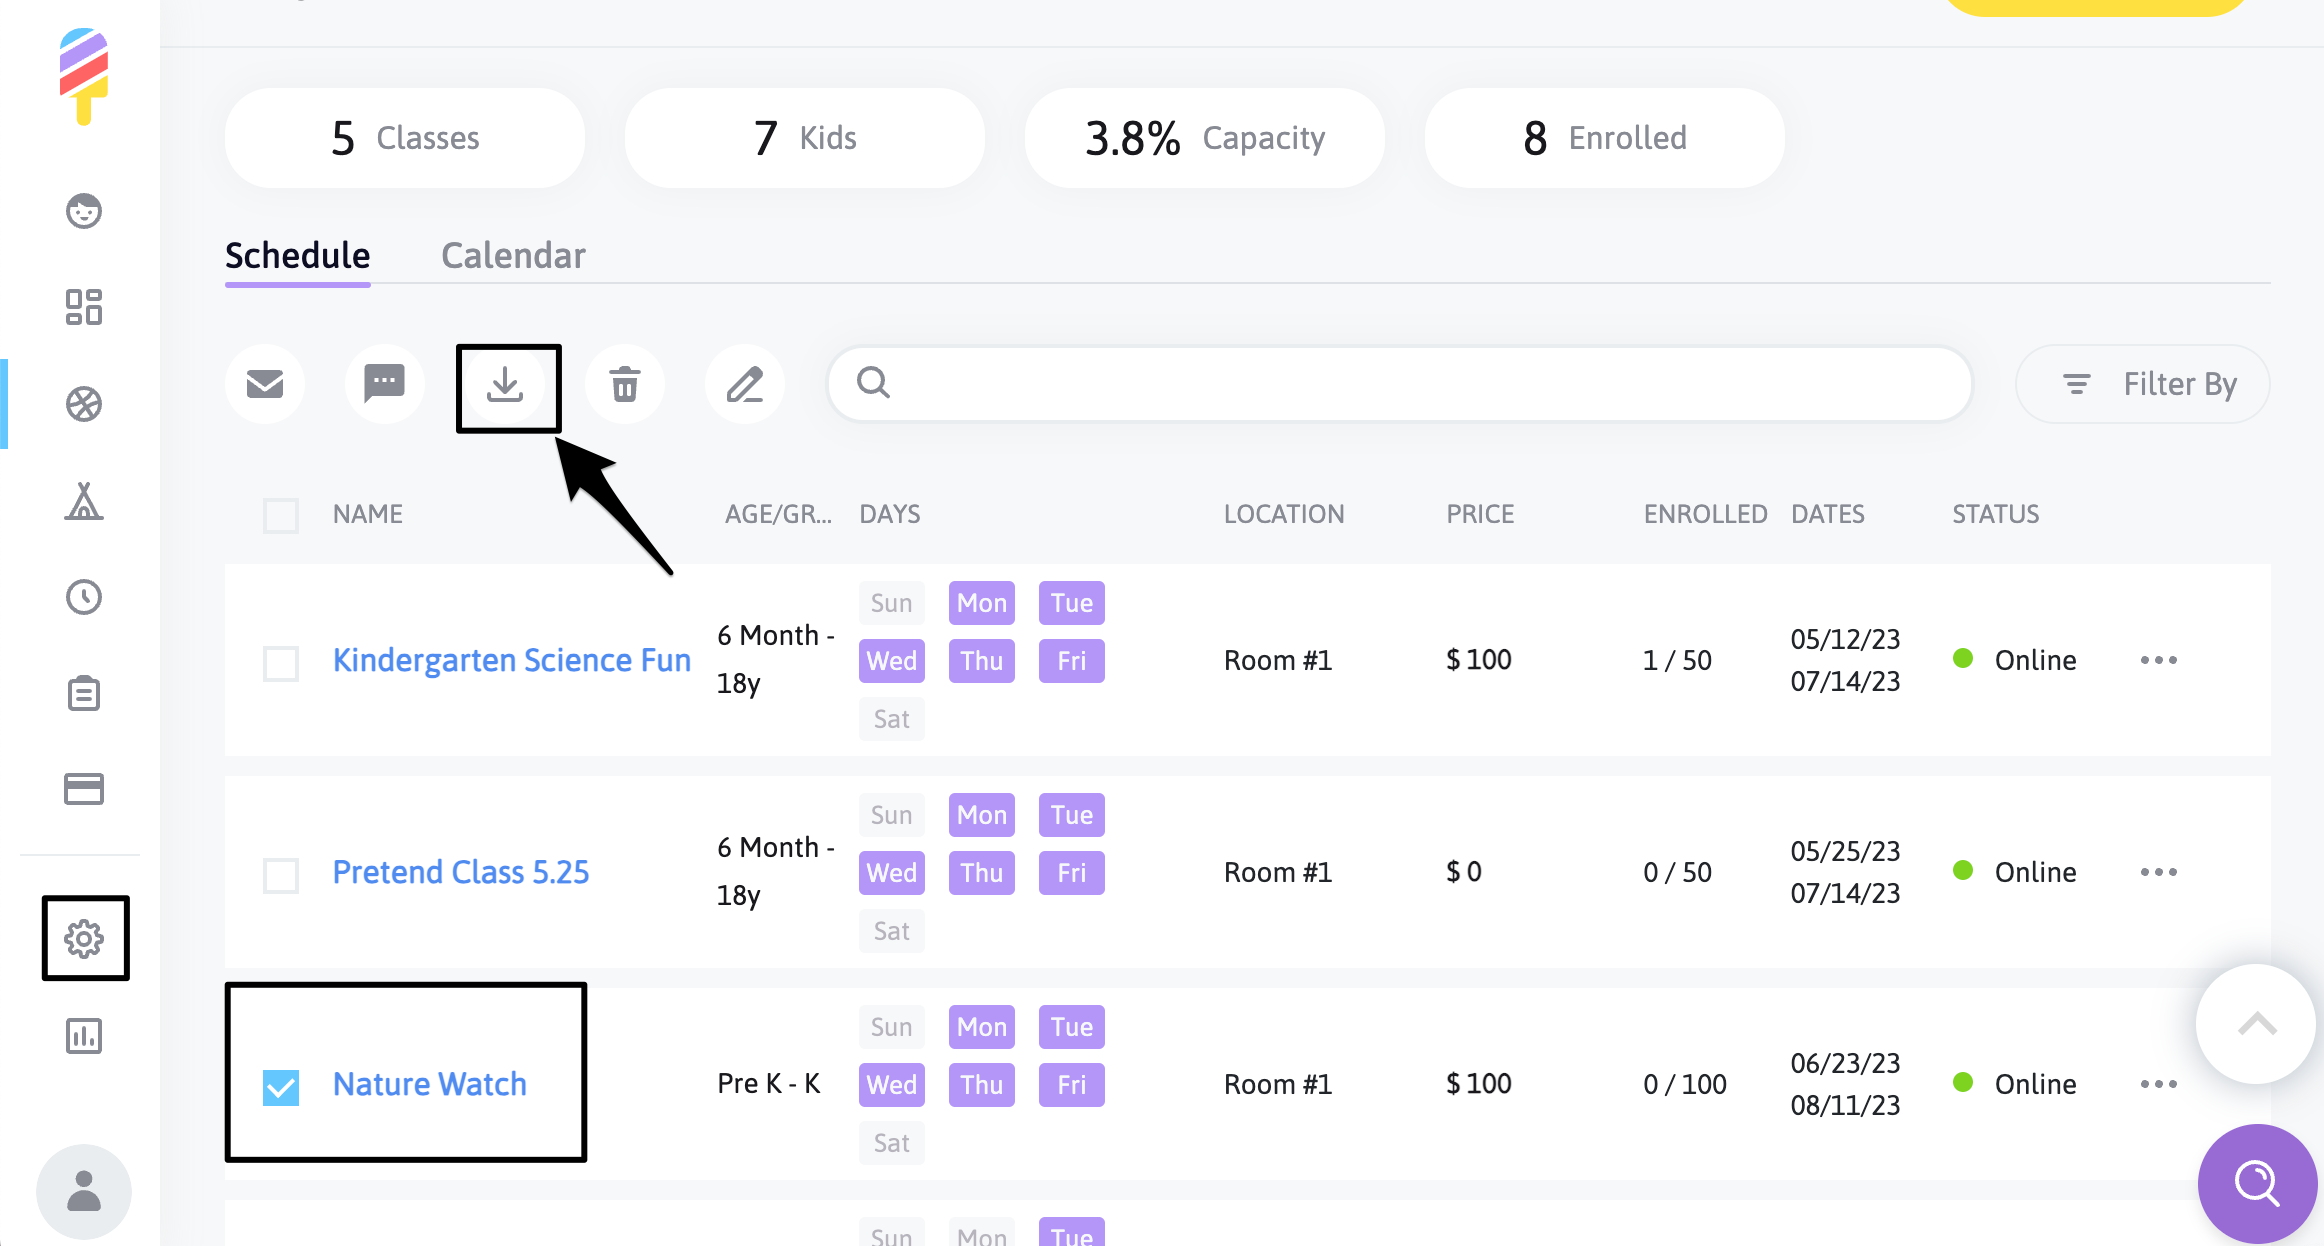
Task: Download the selected class data
Action: [x=508, y=386]
